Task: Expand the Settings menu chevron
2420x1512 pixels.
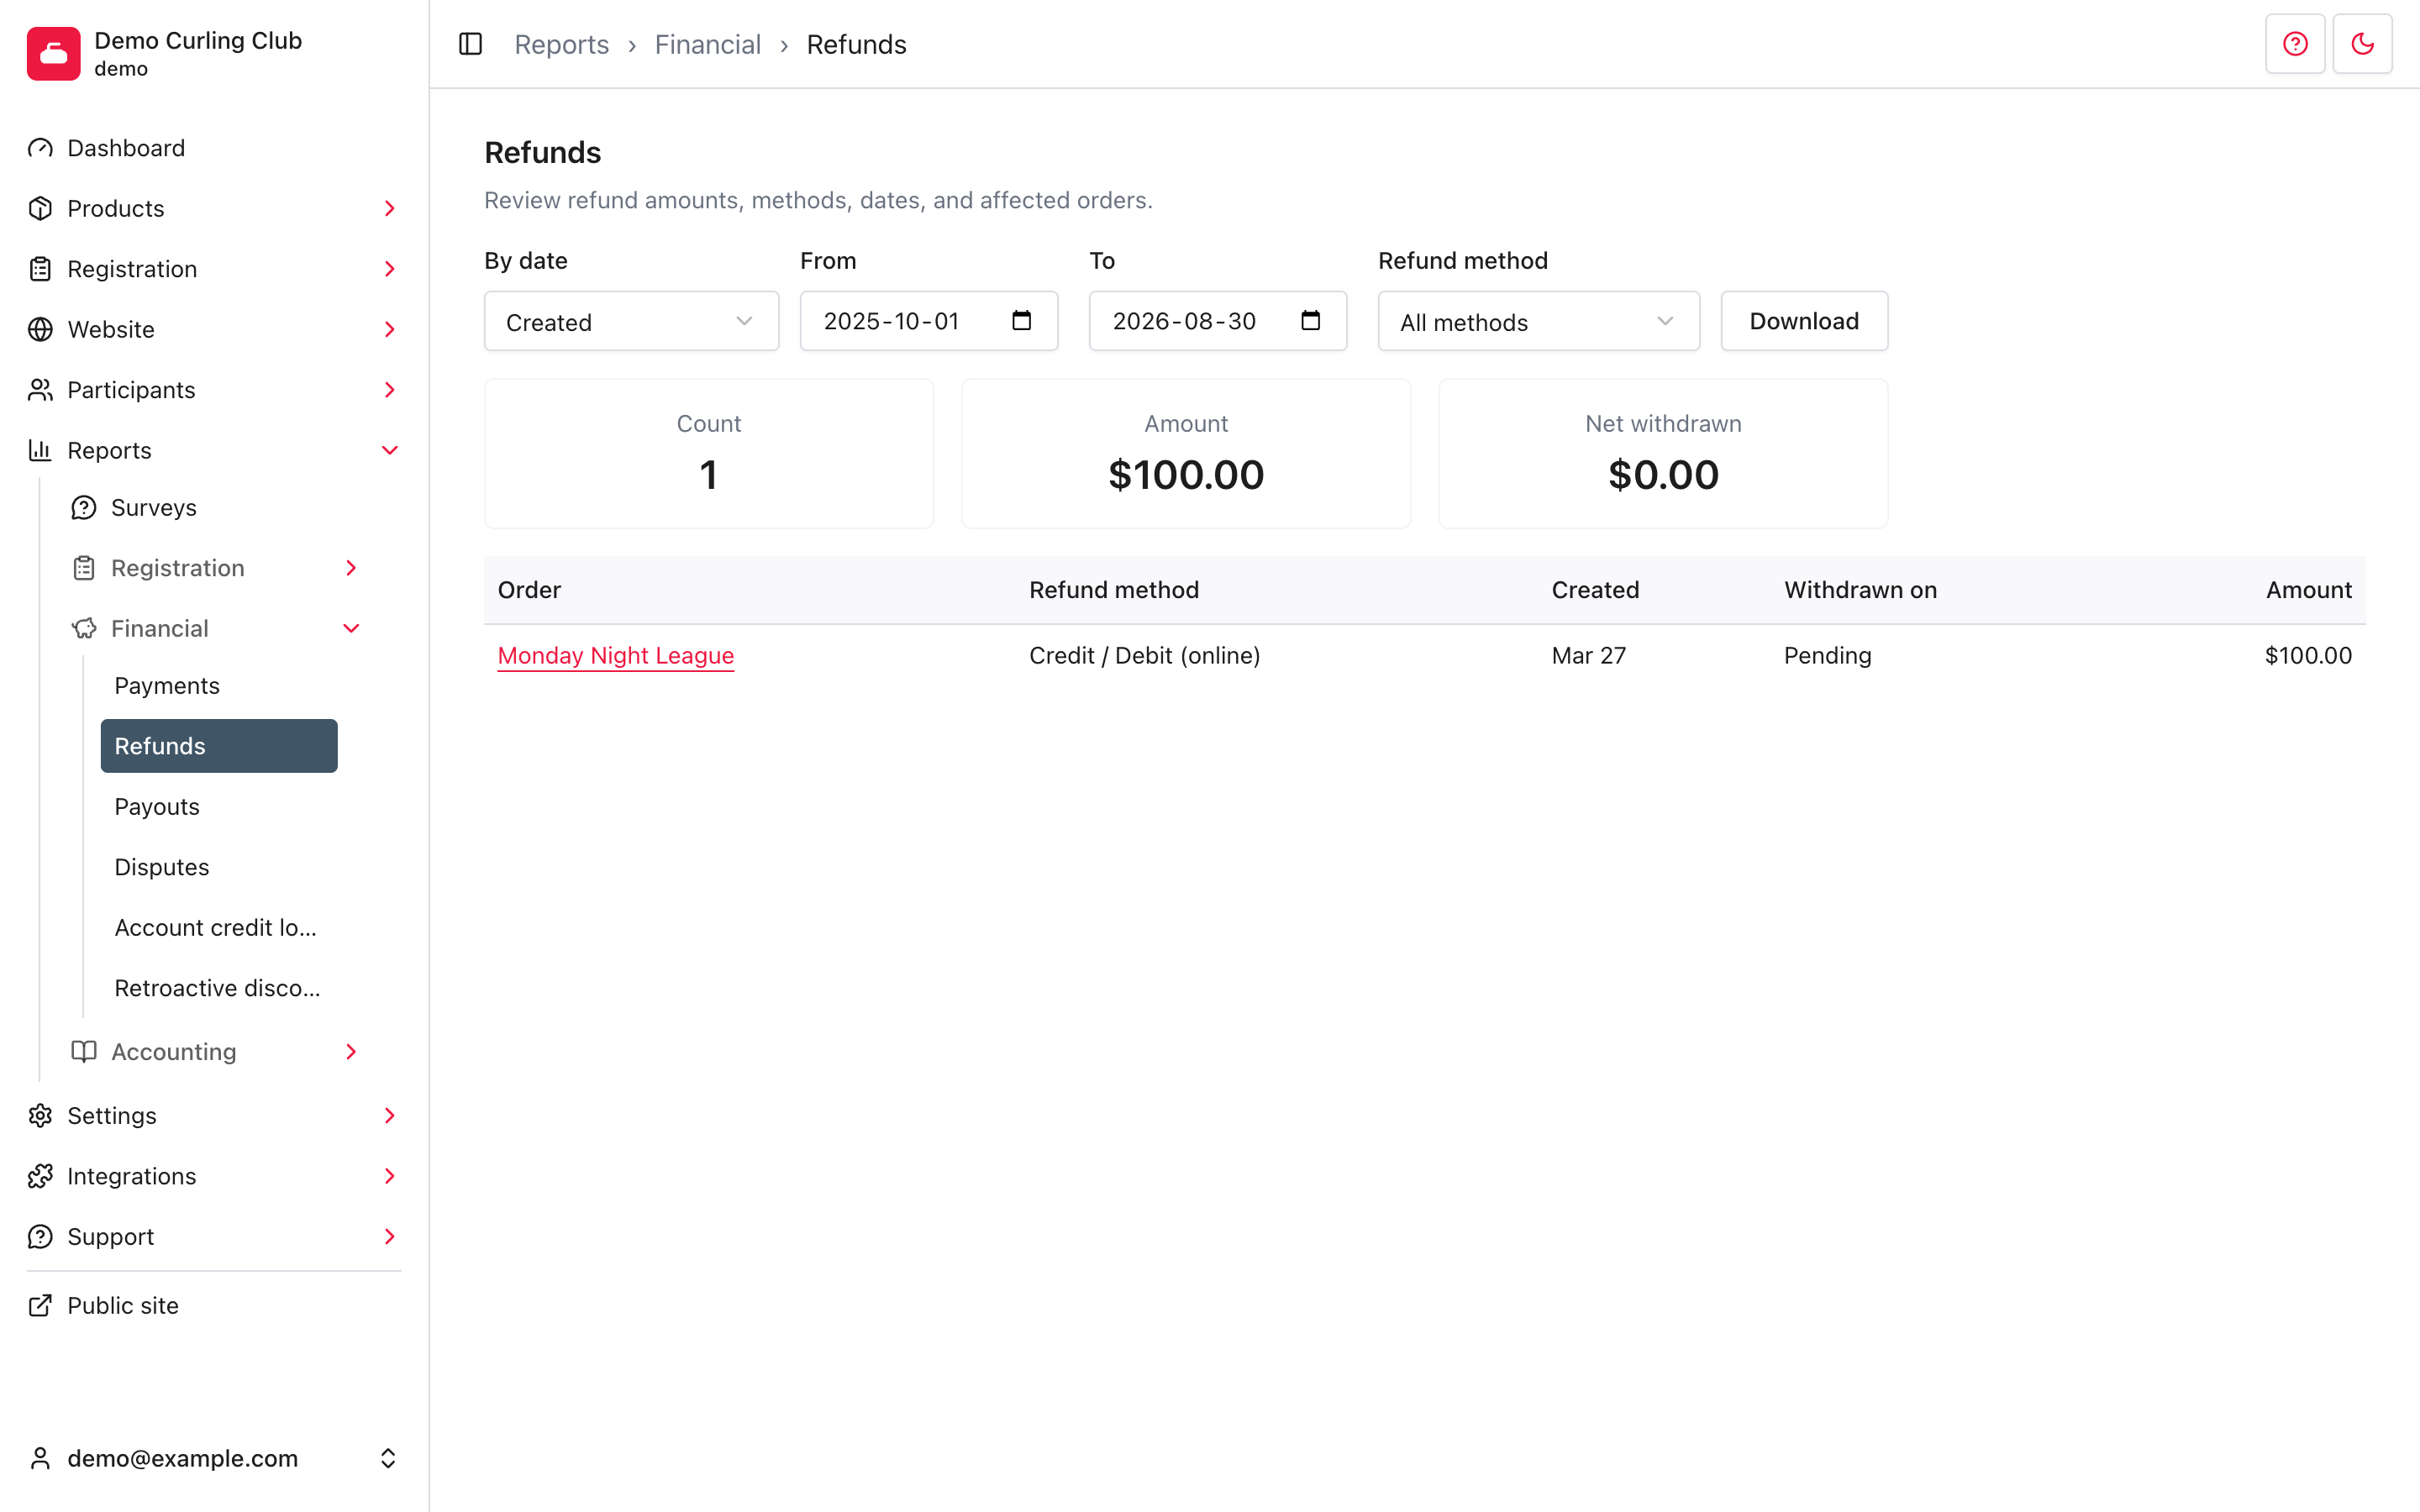Action: (x=390, y=1115)
